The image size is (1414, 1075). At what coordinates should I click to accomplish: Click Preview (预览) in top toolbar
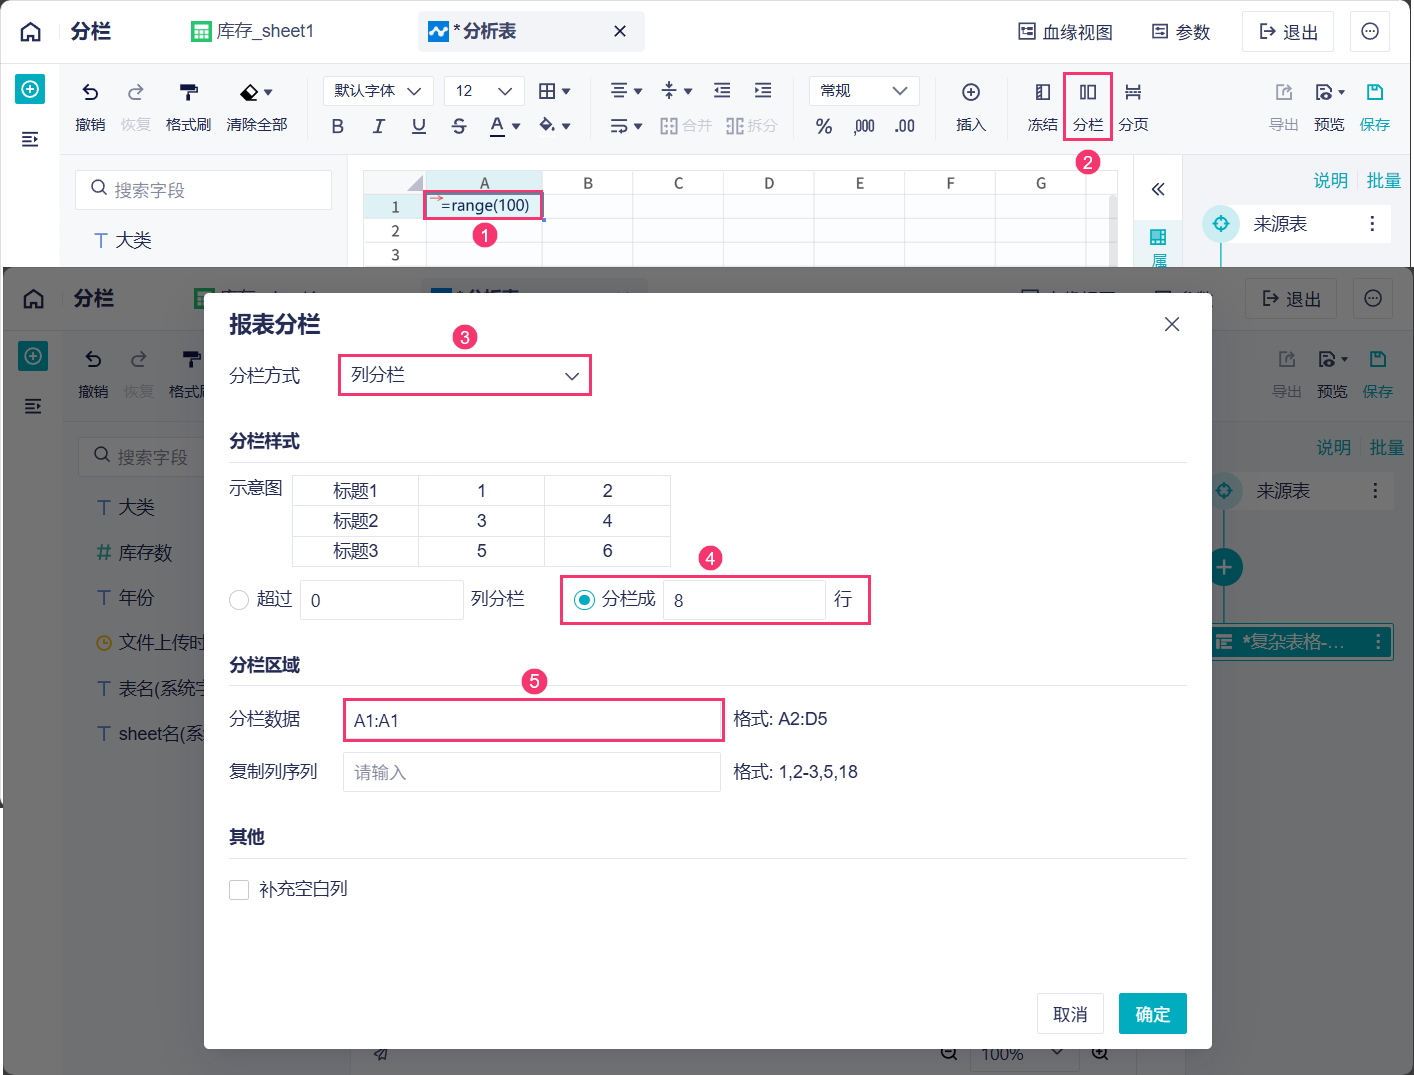(x=1330, y=106)
